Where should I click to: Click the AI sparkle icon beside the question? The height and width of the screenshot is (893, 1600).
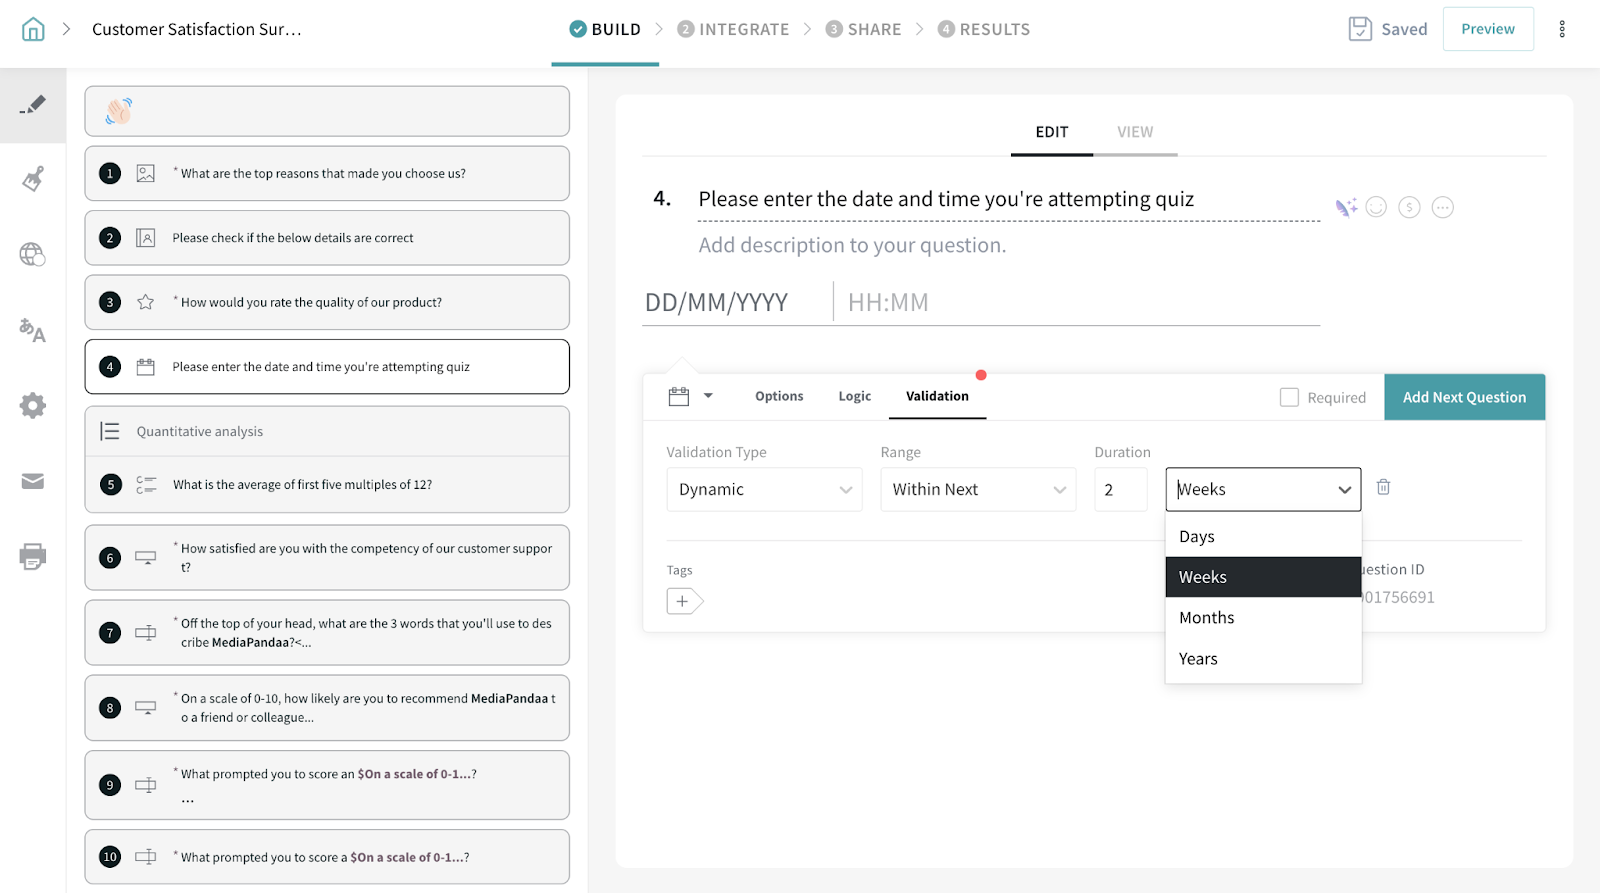pos(1346,208)
